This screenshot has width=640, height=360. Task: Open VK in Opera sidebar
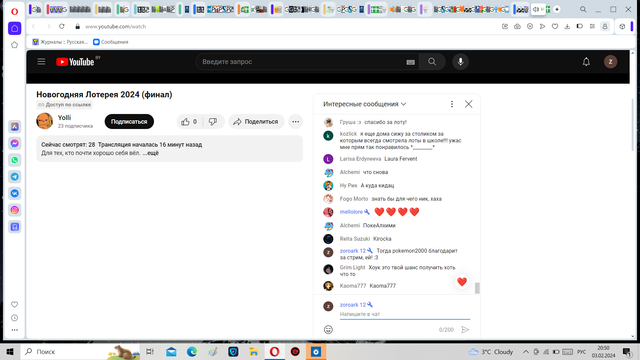coord(15,193)
